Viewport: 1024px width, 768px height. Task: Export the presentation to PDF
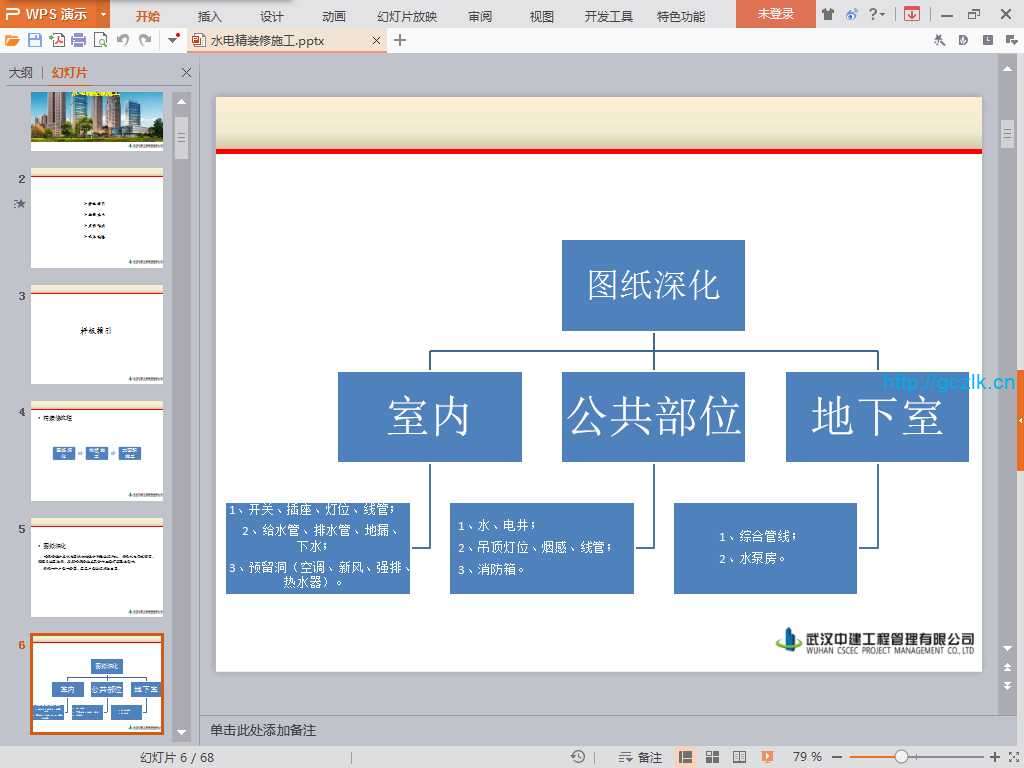pos(57,40)
